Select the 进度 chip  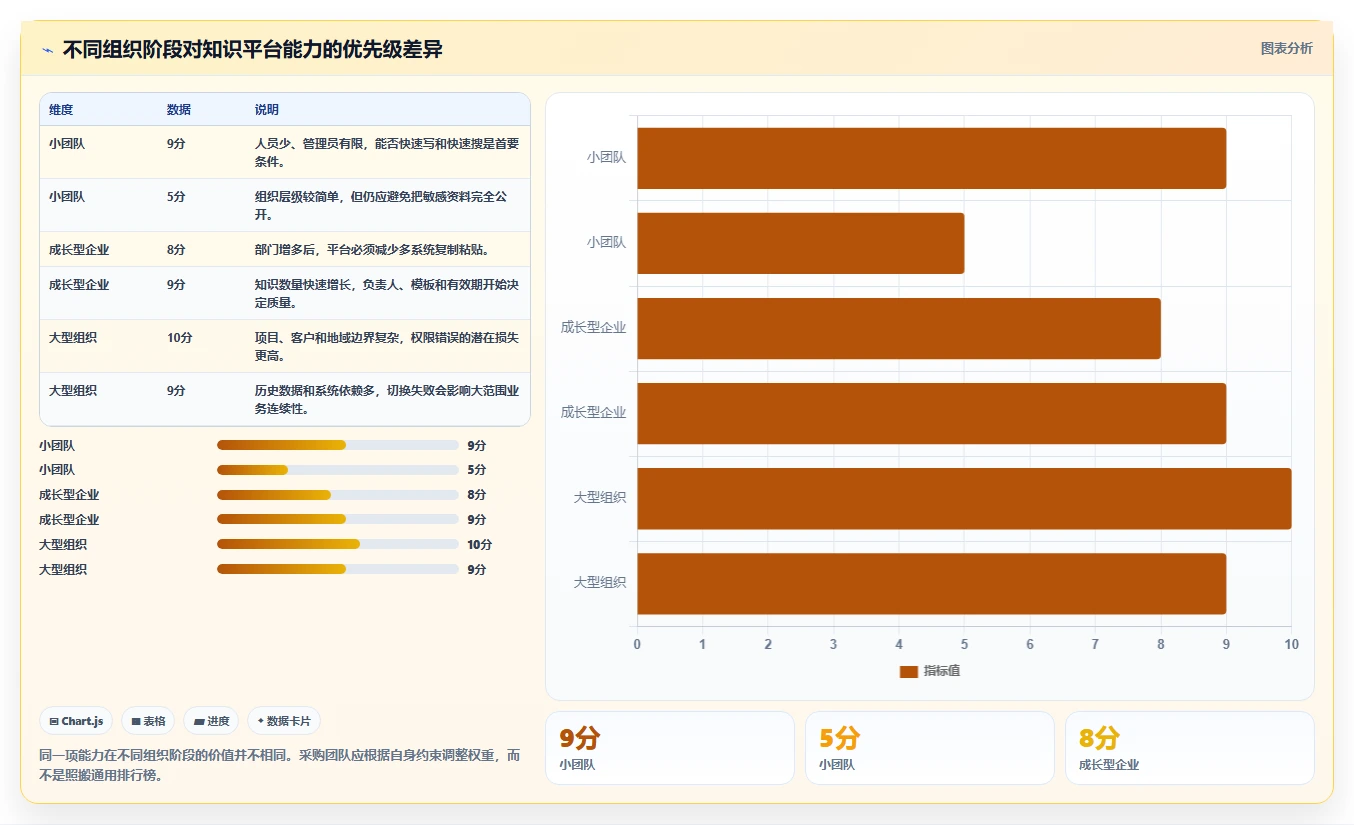[x=211, y=721]
